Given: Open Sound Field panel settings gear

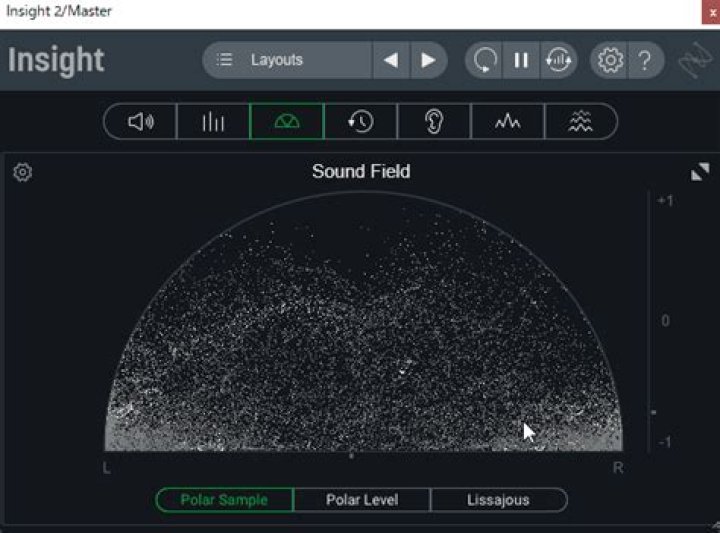Looking at the screenshot, I should click(23, 173).
